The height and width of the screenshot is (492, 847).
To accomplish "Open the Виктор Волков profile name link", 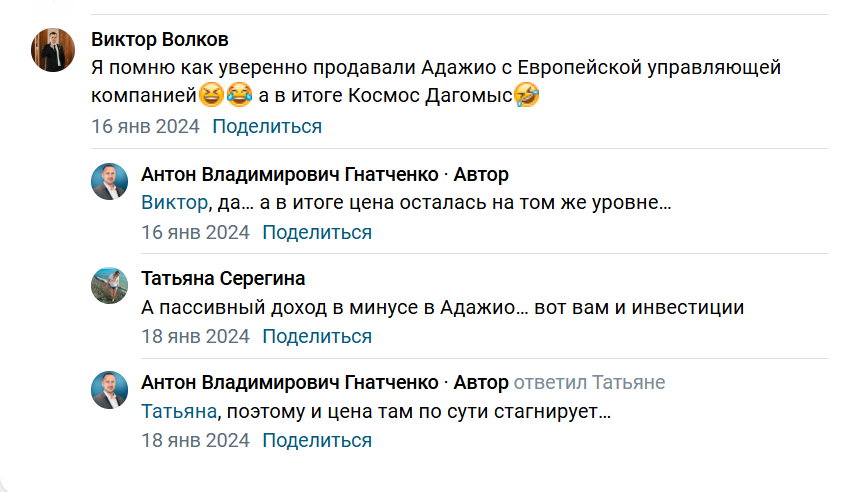I will tap(160, 40).
